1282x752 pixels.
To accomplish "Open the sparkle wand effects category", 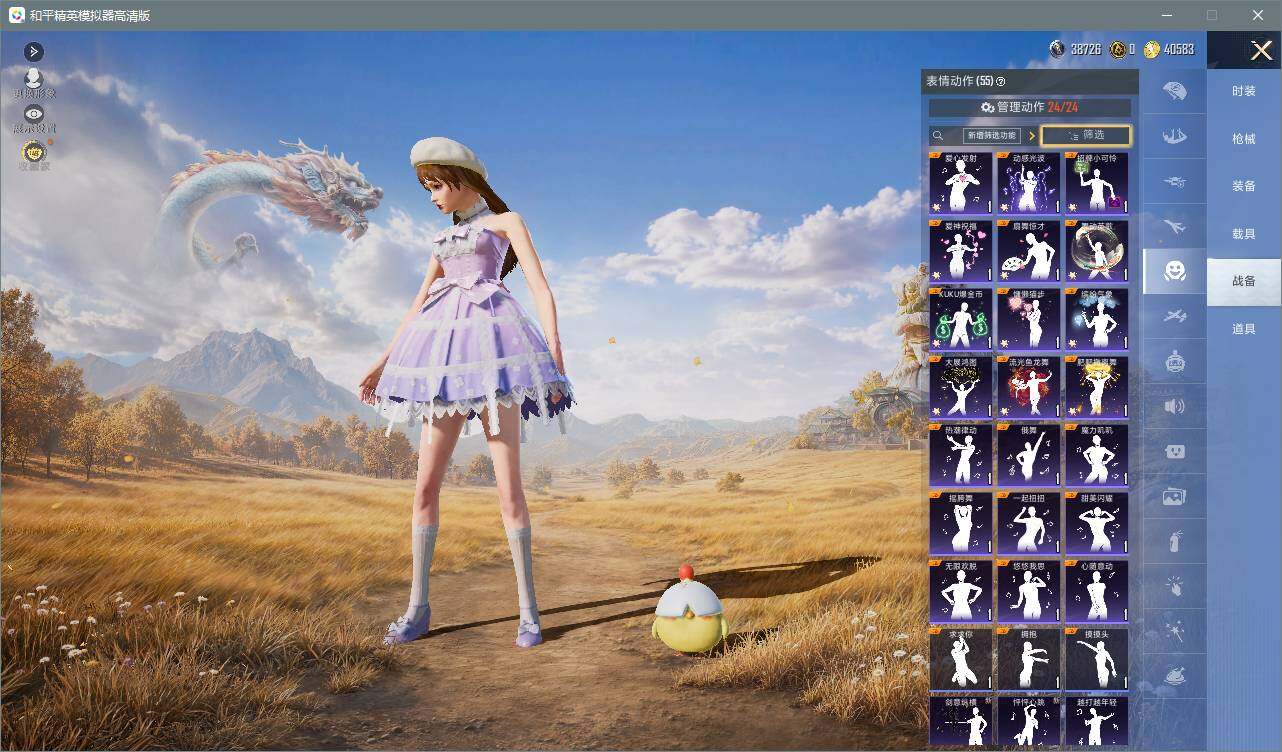I will click(1175, 631).
